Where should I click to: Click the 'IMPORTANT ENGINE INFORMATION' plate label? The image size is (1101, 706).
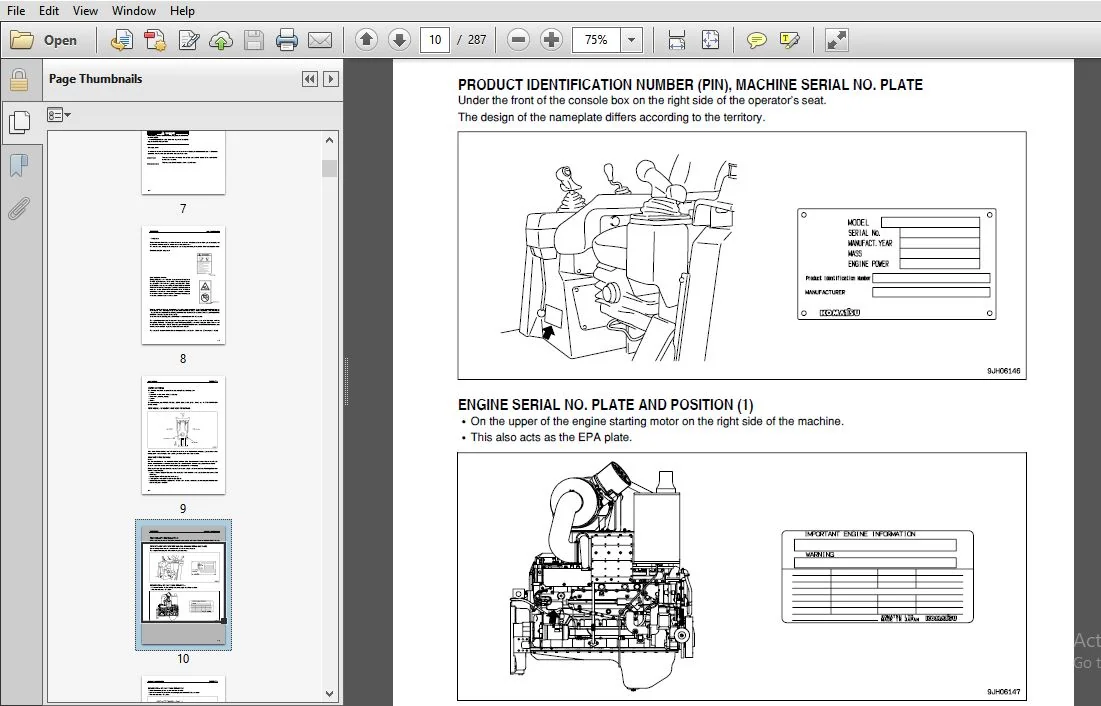pos(859,534)
